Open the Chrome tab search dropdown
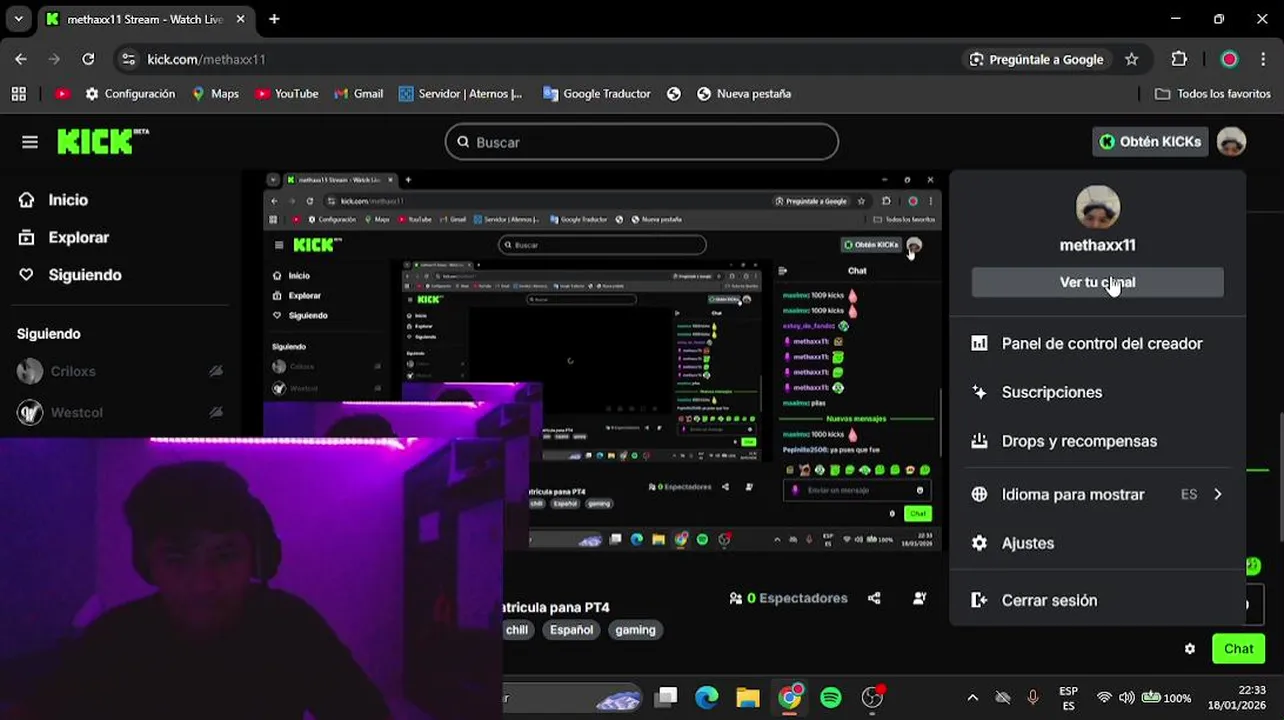 (x=18, y=19)
